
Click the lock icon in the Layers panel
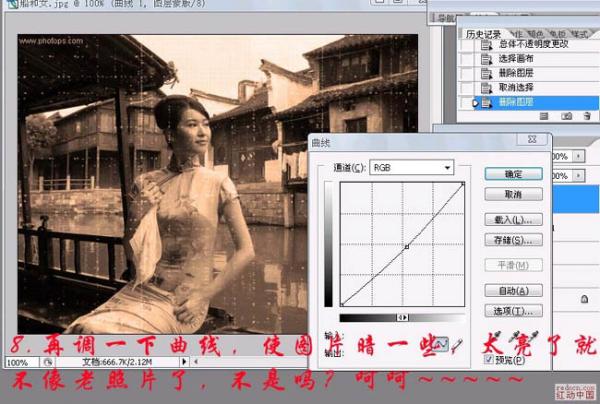pyautogui.click(x=584, y=298)
